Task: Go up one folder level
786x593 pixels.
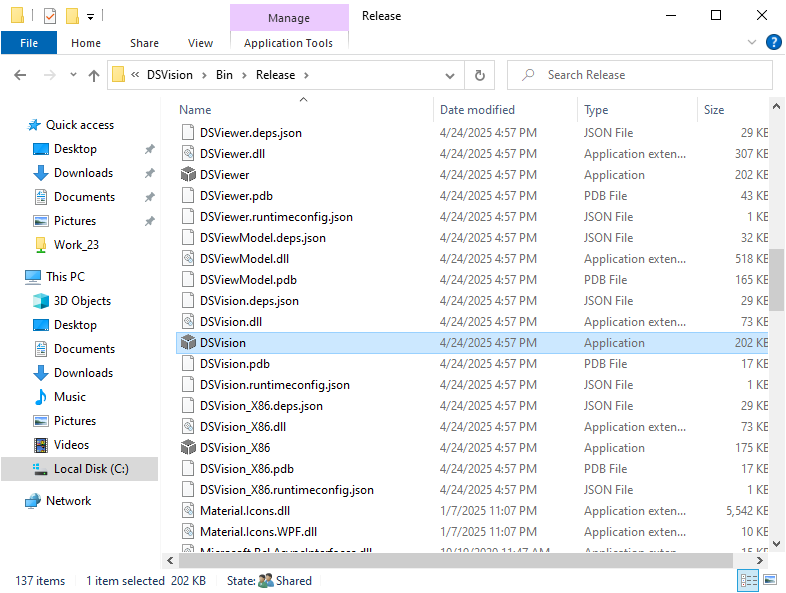Action: click(x=94, y=75)
